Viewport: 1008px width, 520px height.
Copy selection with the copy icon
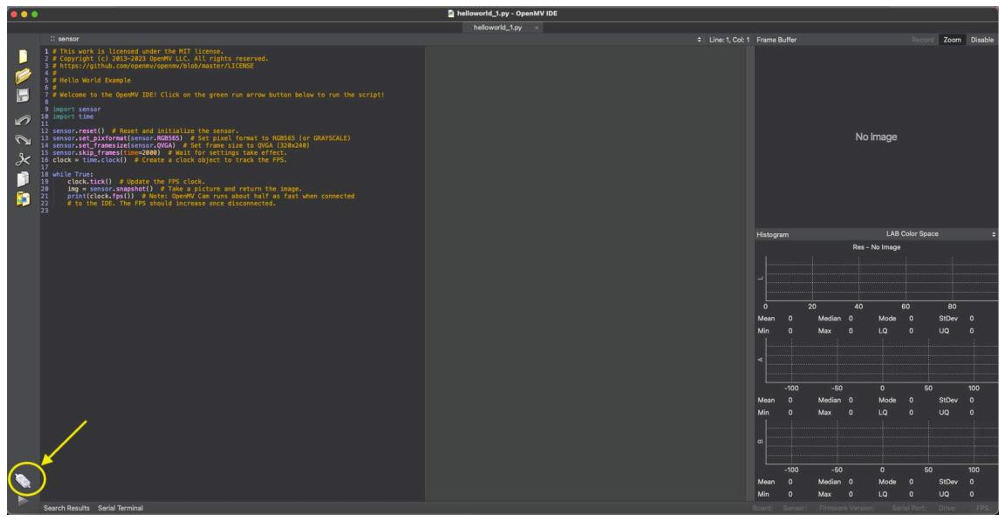click(23, 179)
